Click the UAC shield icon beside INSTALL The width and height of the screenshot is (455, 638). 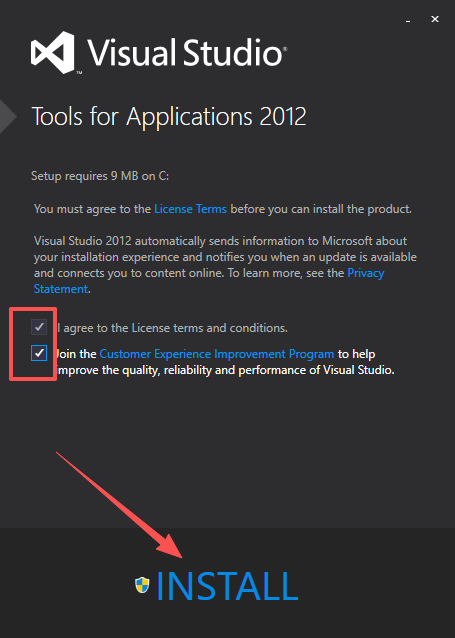(x=142, y=585)
